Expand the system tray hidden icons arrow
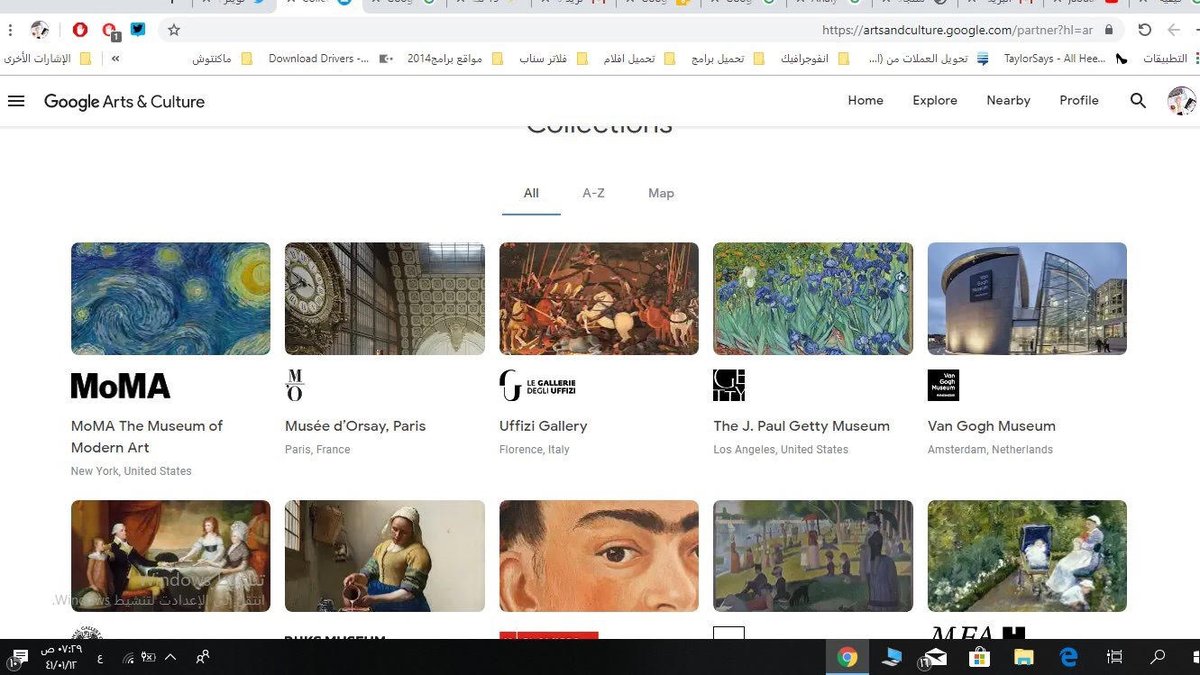 (x=170, y=657)
